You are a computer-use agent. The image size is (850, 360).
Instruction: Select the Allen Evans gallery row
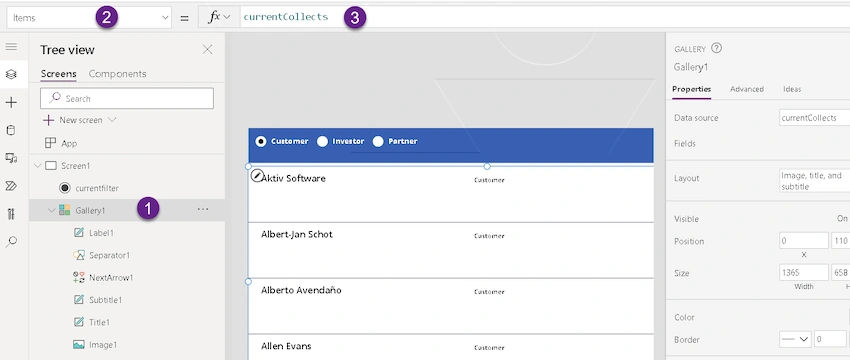tap(451, 347)
